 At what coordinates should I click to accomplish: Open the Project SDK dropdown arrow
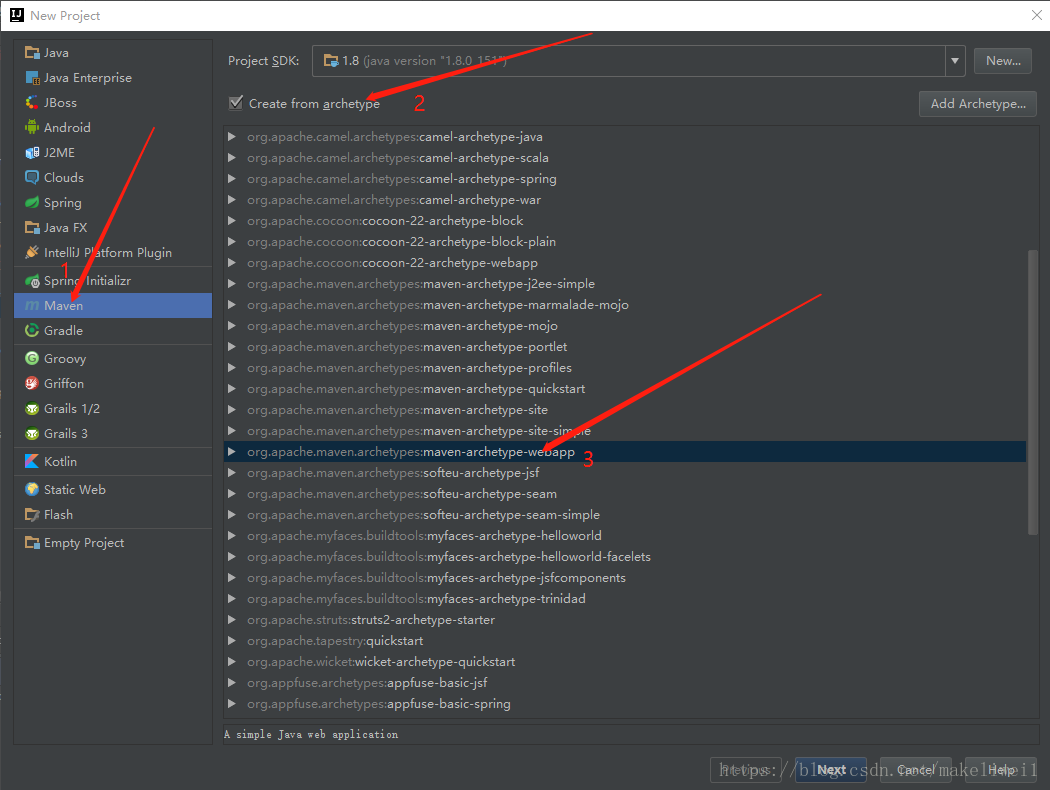click(x=955, y=61)
